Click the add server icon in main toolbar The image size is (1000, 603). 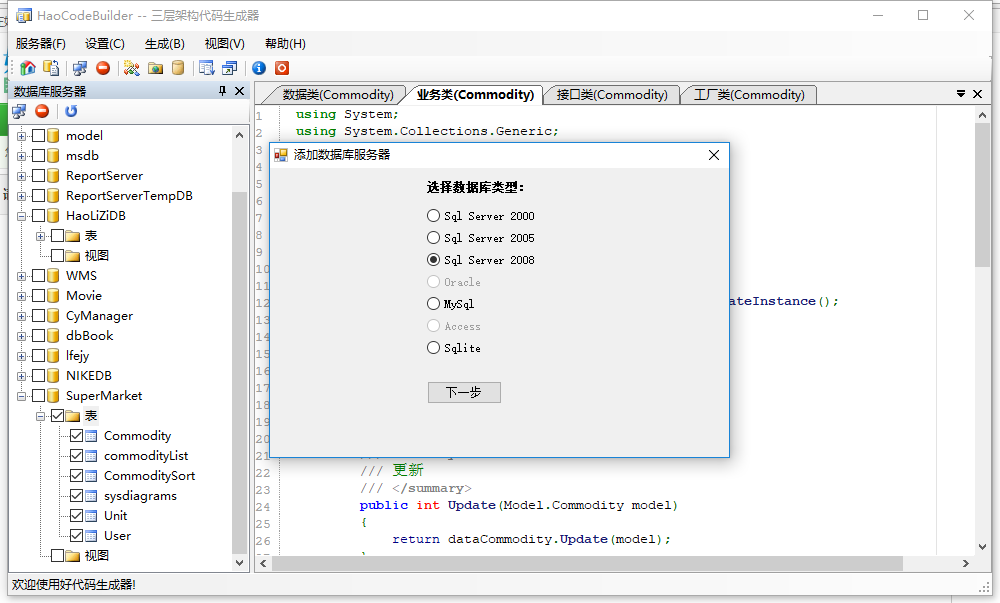pyautogui.click(x=80, y=68)
